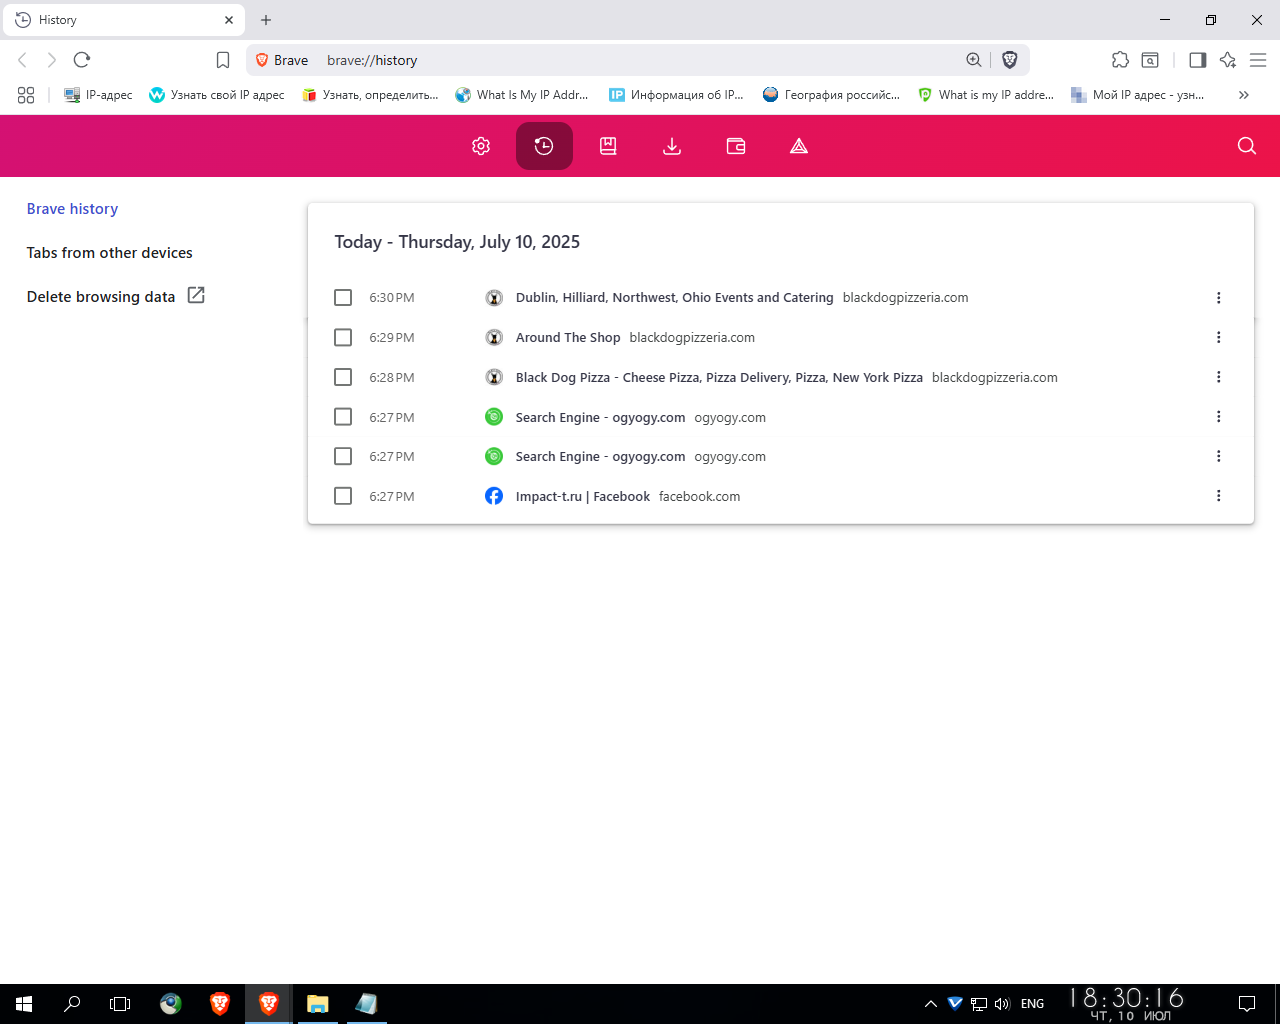
Task: Open Dublin, Hilliard, Northwest, Ohio Events link
Action: tap(674, 298)
